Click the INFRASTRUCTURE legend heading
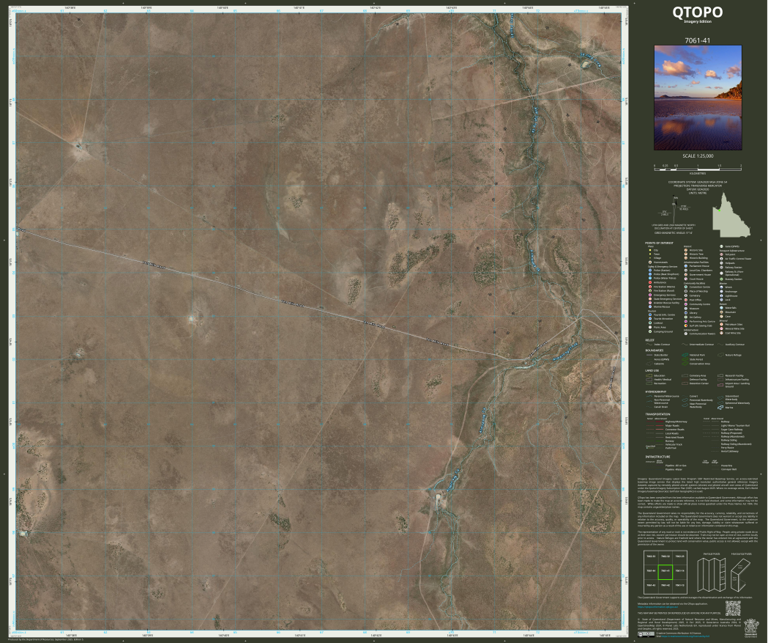This screenshot has height=643, width=768. 657,456
